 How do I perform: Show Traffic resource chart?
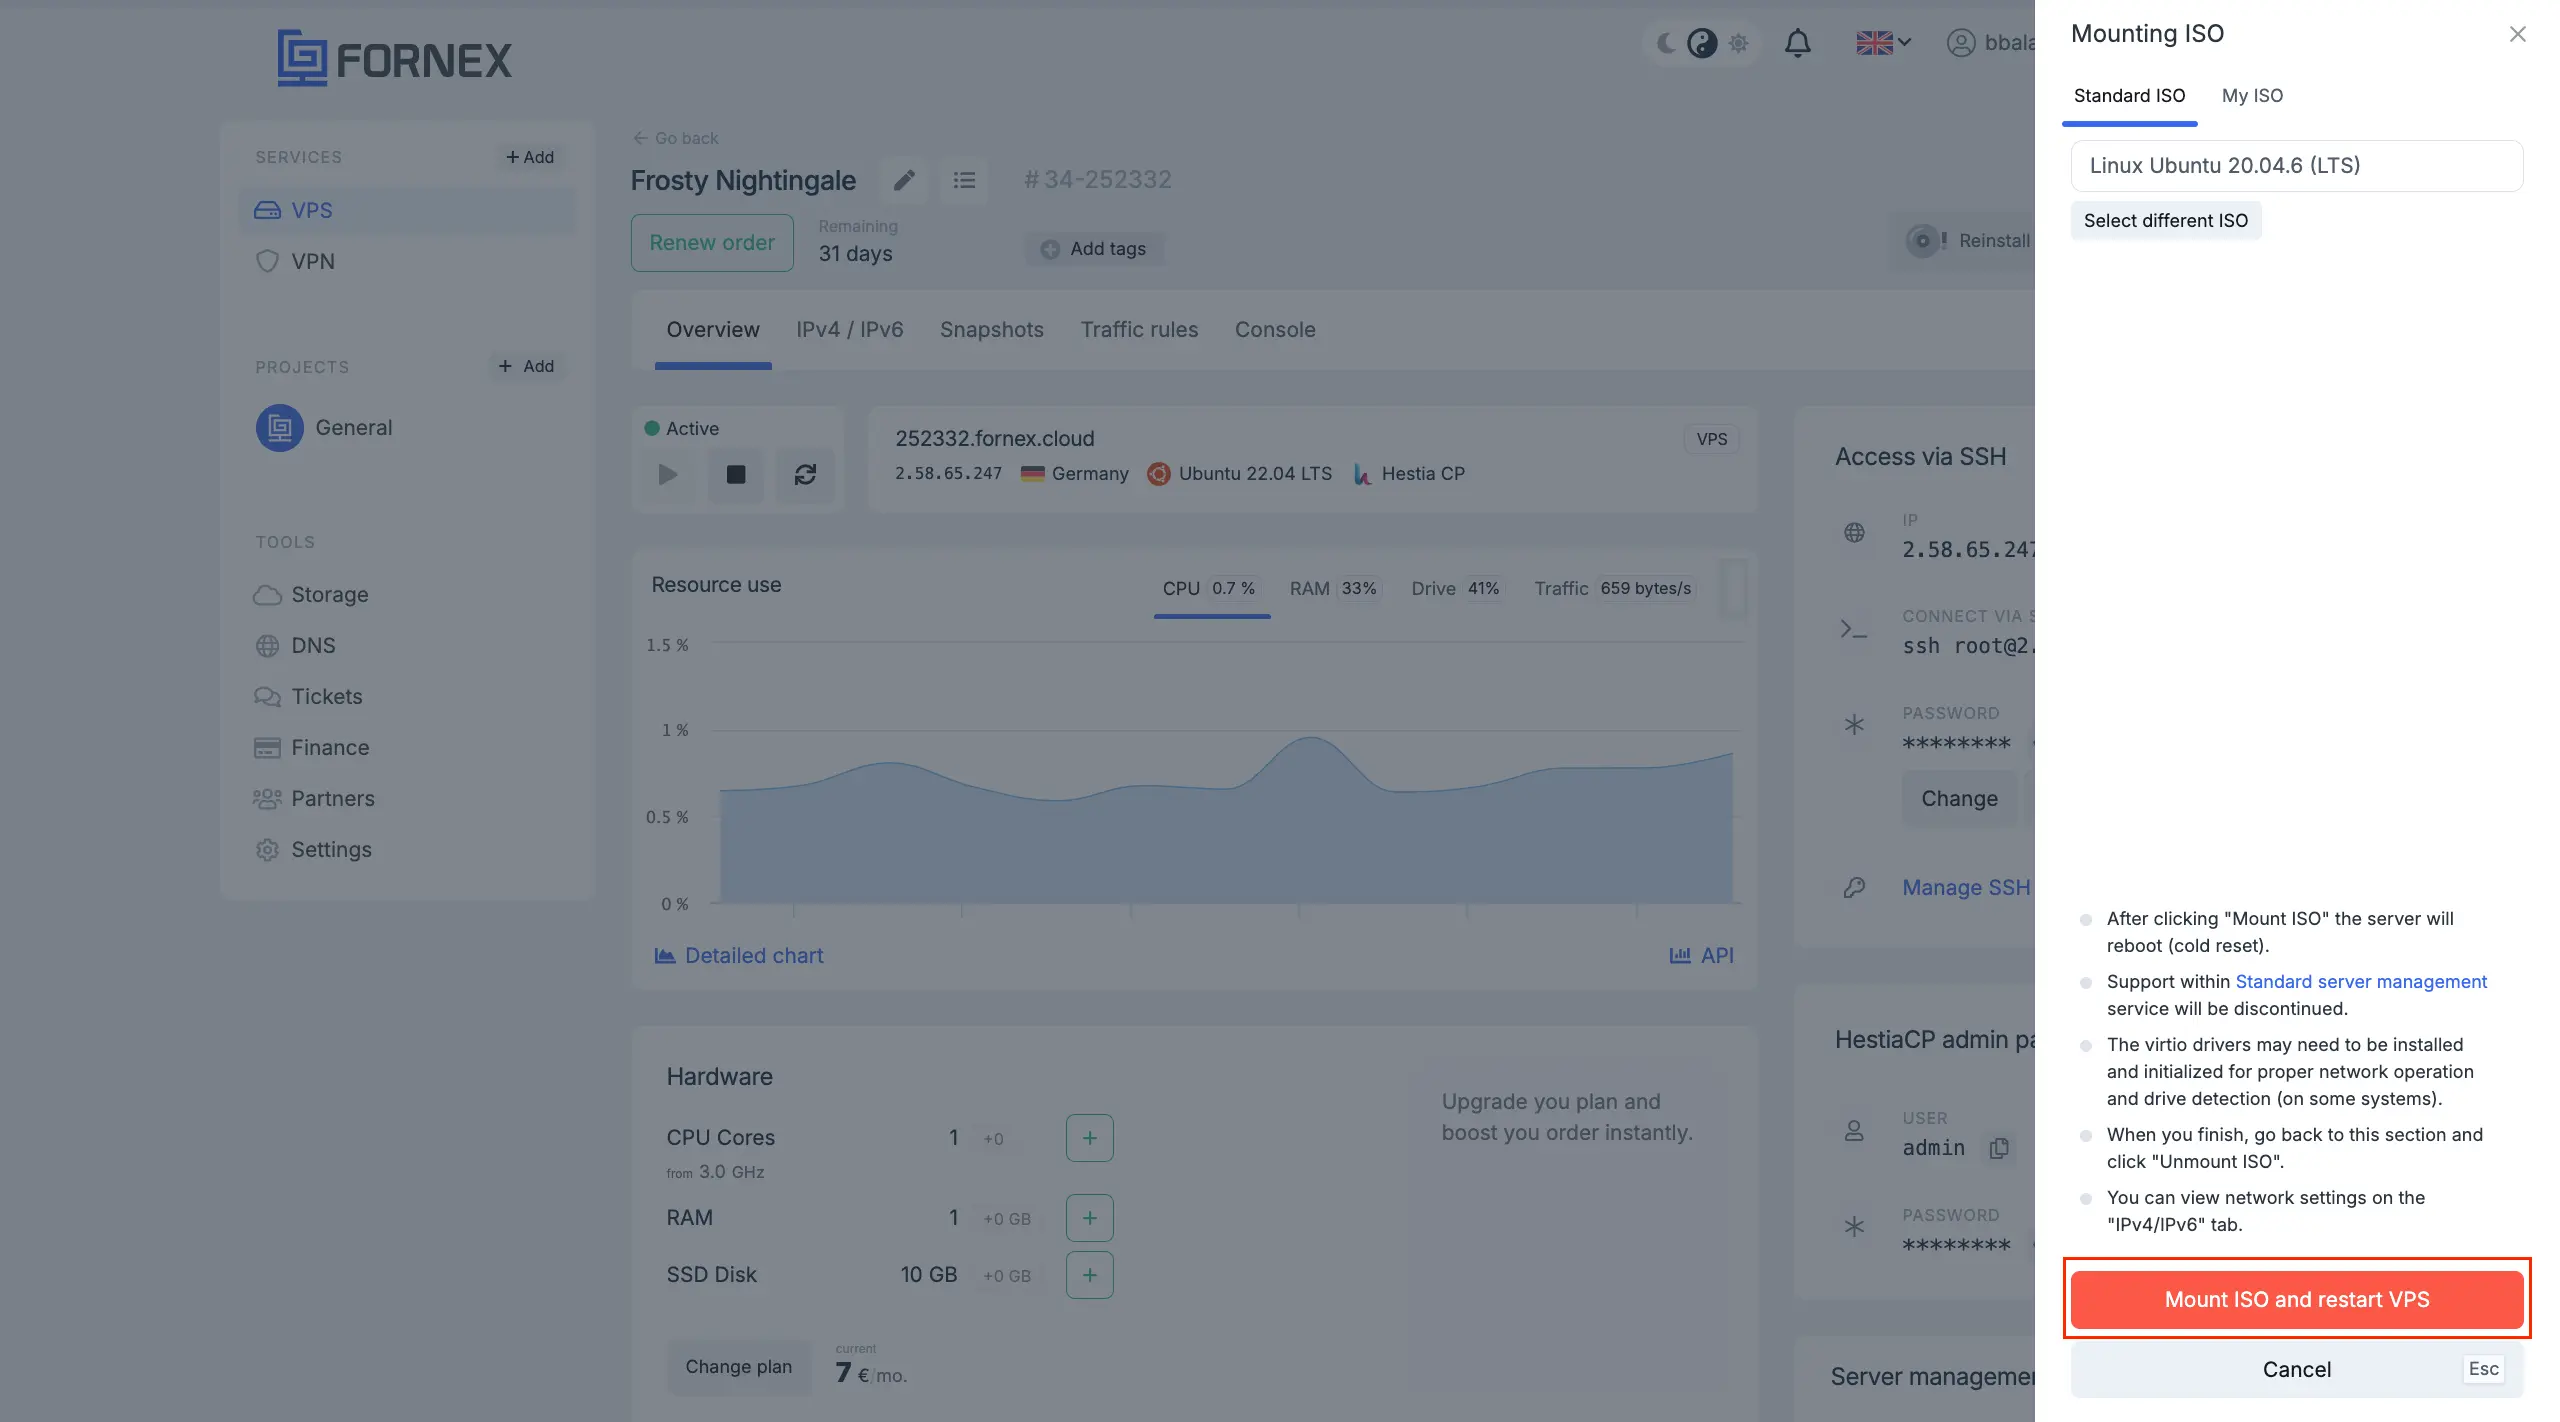coord(1614,589)
